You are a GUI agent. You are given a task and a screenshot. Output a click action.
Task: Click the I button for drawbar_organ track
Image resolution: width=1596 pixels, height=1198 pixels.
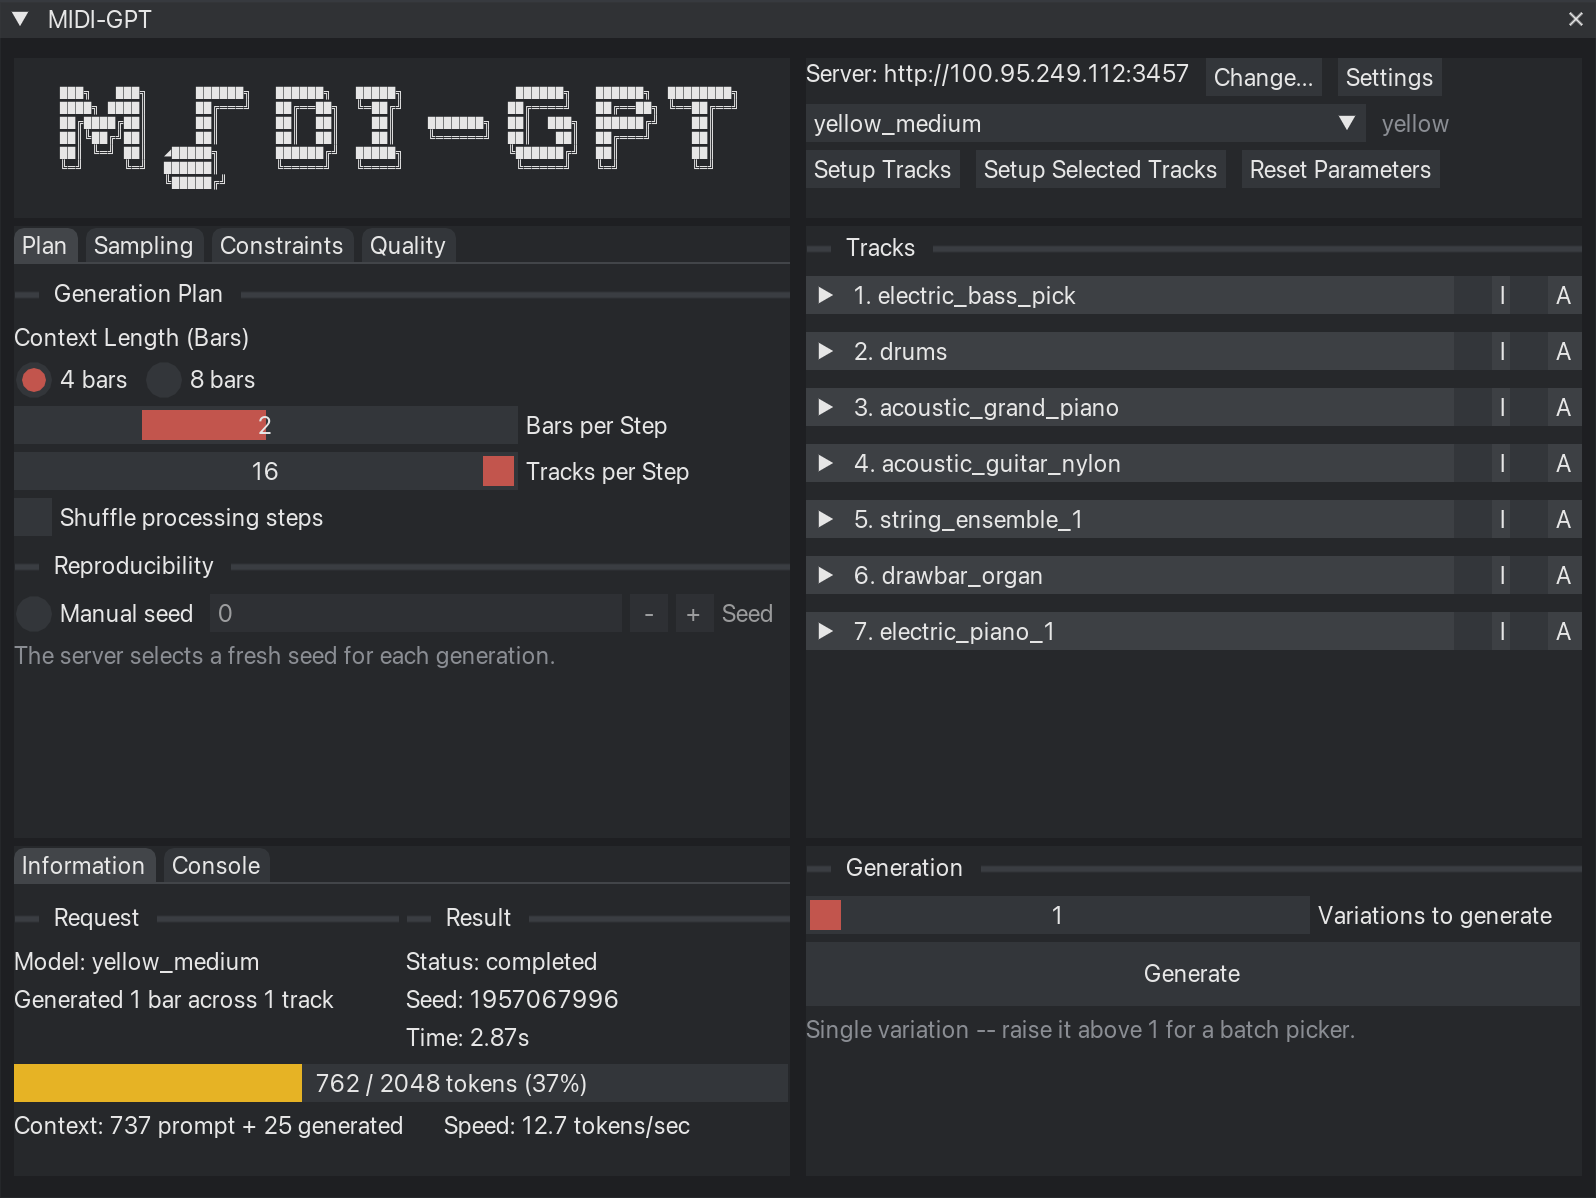coord(1502,575)
